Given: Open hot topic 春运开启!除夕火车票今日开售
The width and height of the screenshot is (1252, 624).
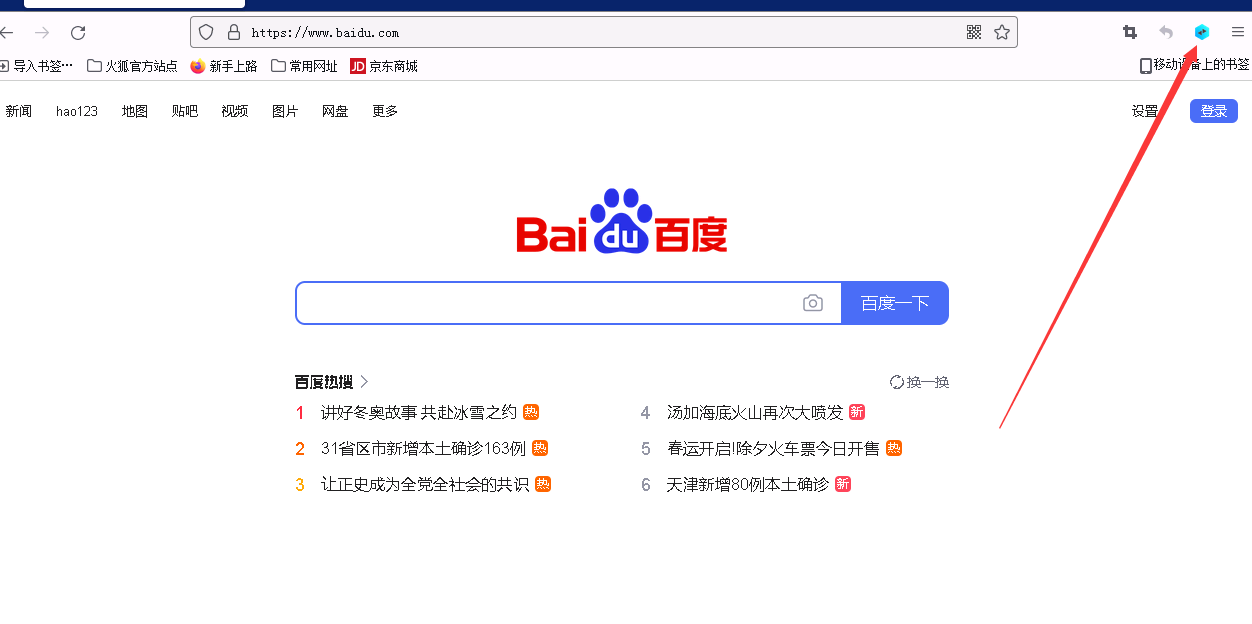Looking at the screenshot, I should point(773,448).
